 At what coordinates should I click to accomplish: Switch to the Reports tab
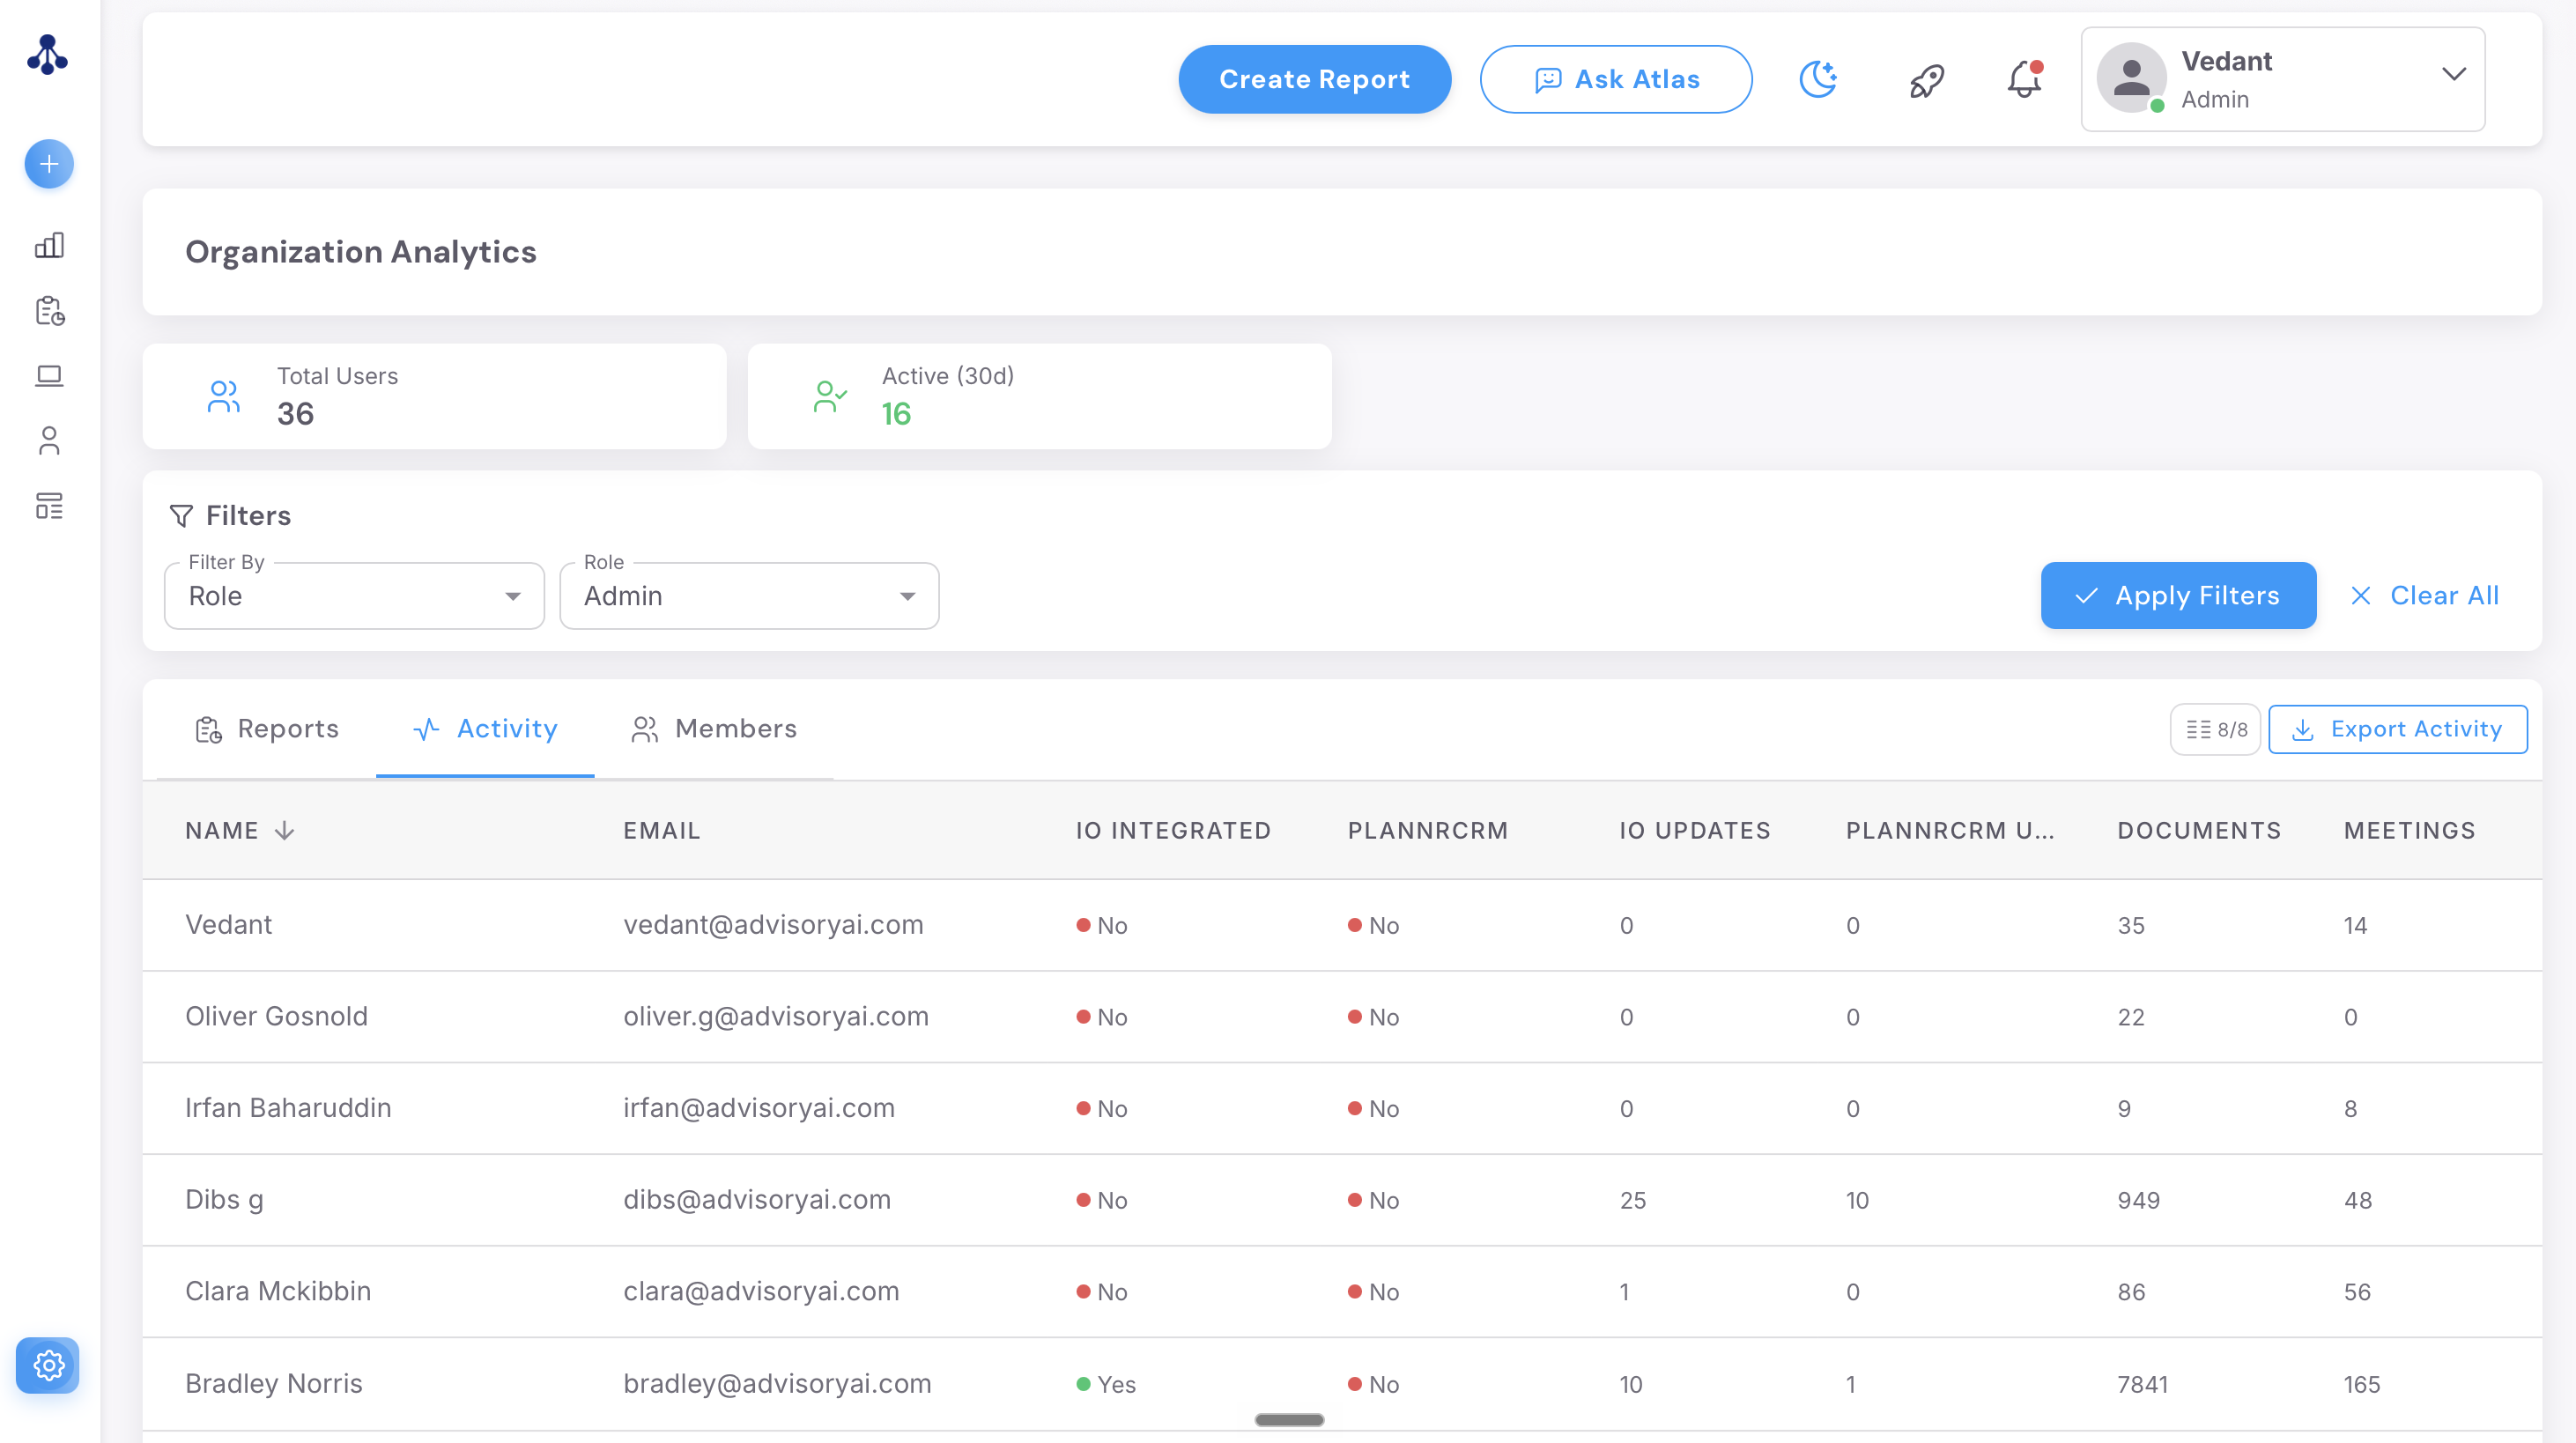point(267,729)
